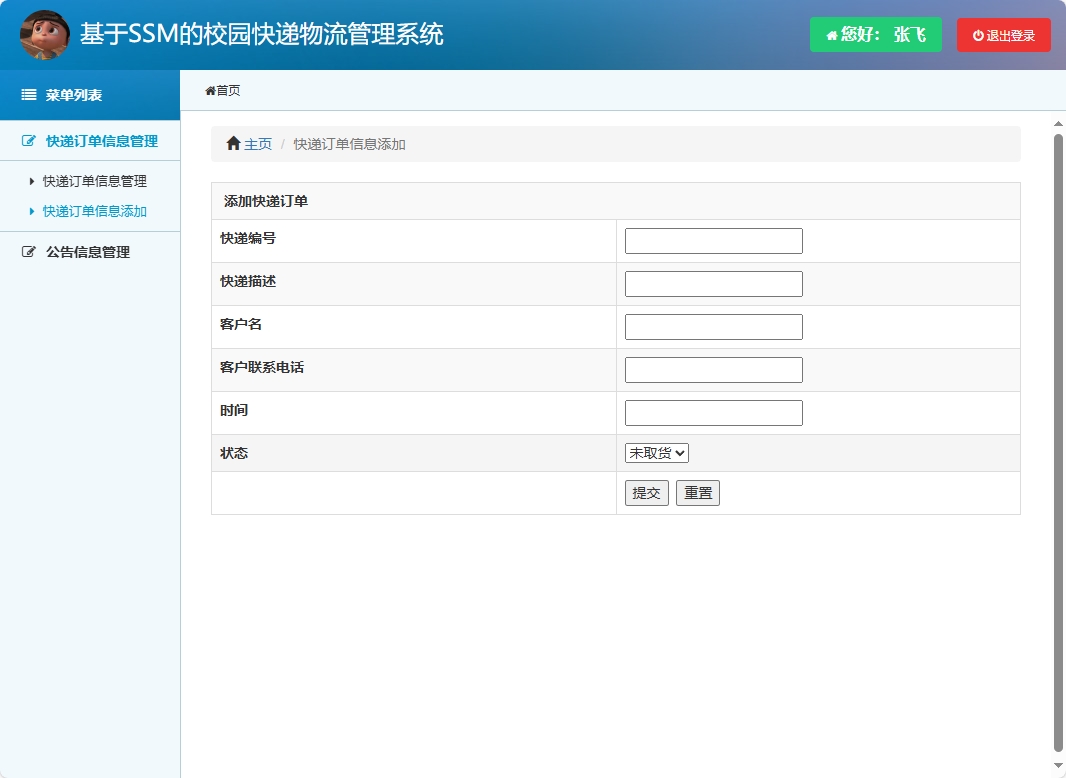Click the cartoon avatar in the top header
This screenshot has width=1066, height=778.
coord(44,34)
